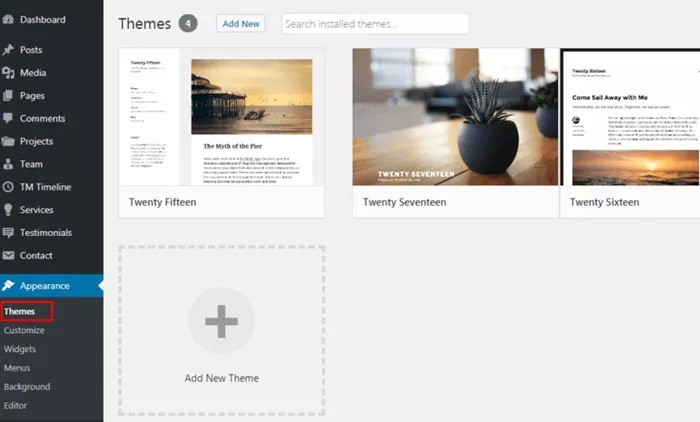This screenshot has width=700, height=422.
Task: Focus the Search installed themes field
Action: click(x=375, y=24)
